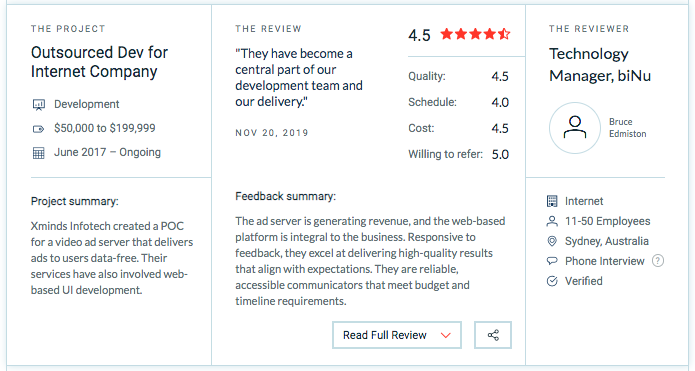Click the Technology Manager, biNu reviewer title
Image resolution: width=695 pixels, height=371 pixels.
point(600,65)
